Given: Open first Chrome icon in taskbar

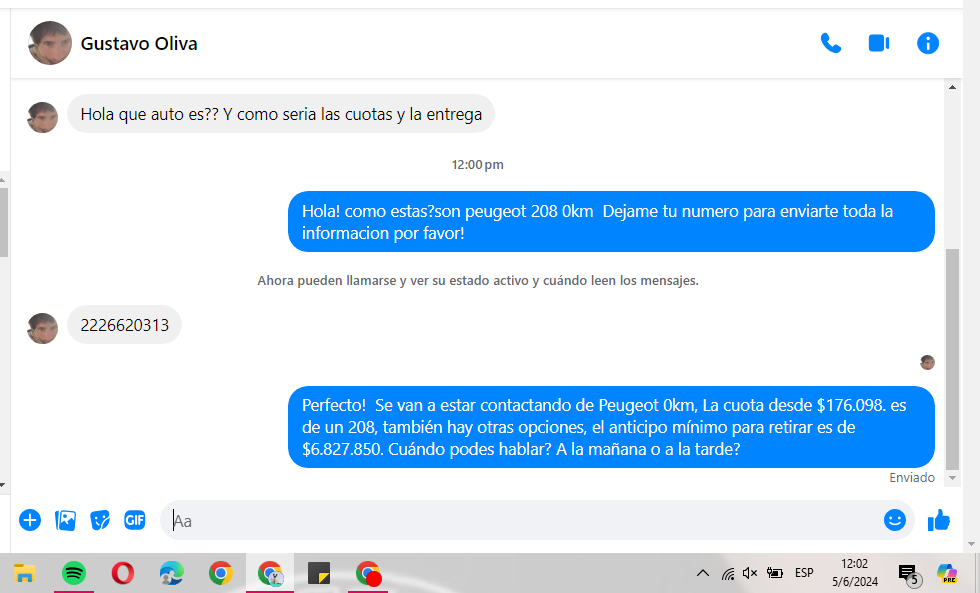Looking at the screenshot, I should point(221,573).
